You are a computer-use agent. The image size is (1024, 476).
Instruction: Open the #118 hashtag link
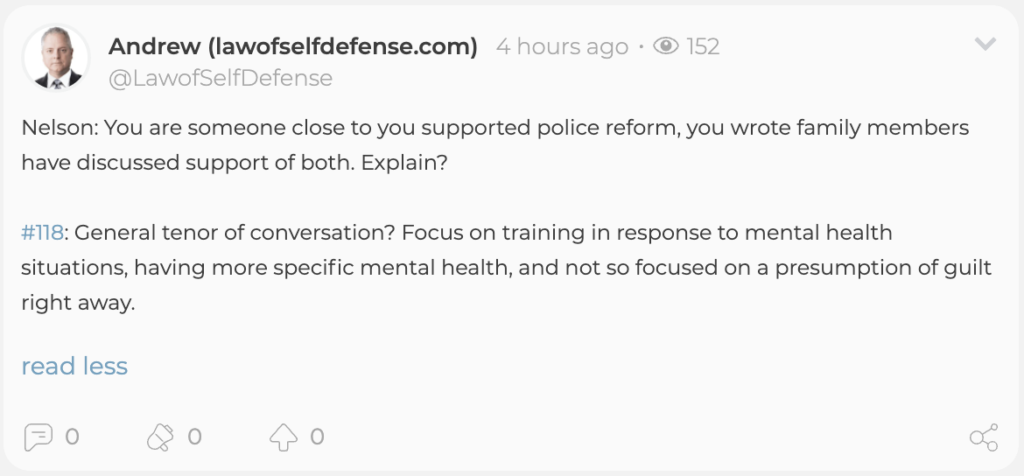[42, 232]
